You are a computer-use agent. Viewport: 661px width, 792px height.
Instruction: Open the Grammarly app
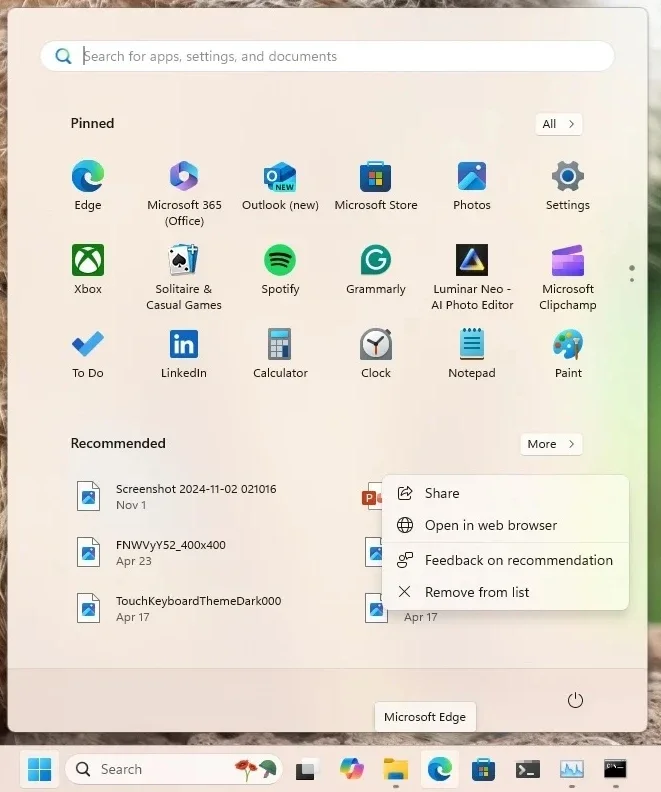376,269
